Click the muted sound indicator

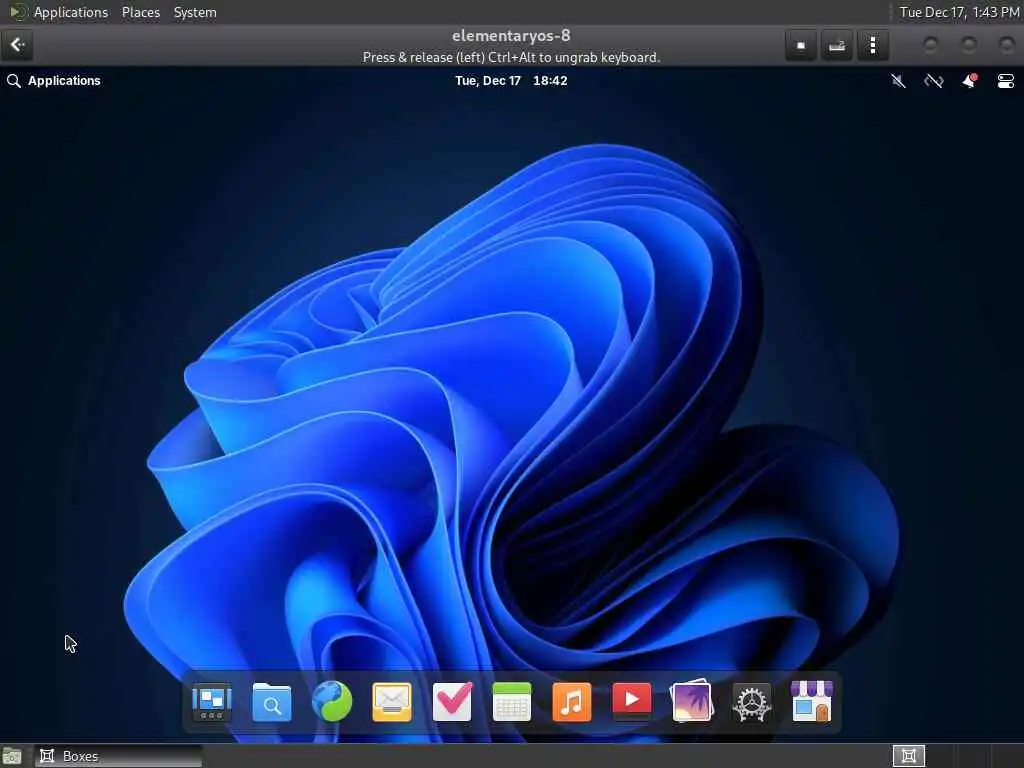click(899, 81)
